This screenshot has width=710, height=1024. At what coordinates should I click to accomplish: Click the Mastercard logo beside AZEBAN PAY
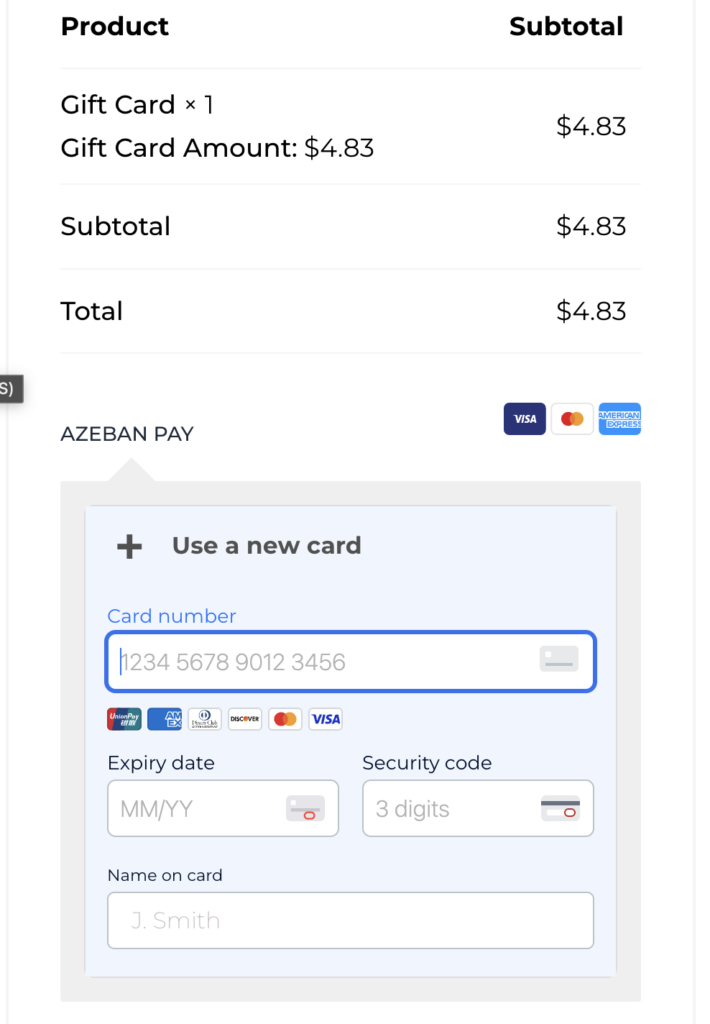[x=572, y=419]
